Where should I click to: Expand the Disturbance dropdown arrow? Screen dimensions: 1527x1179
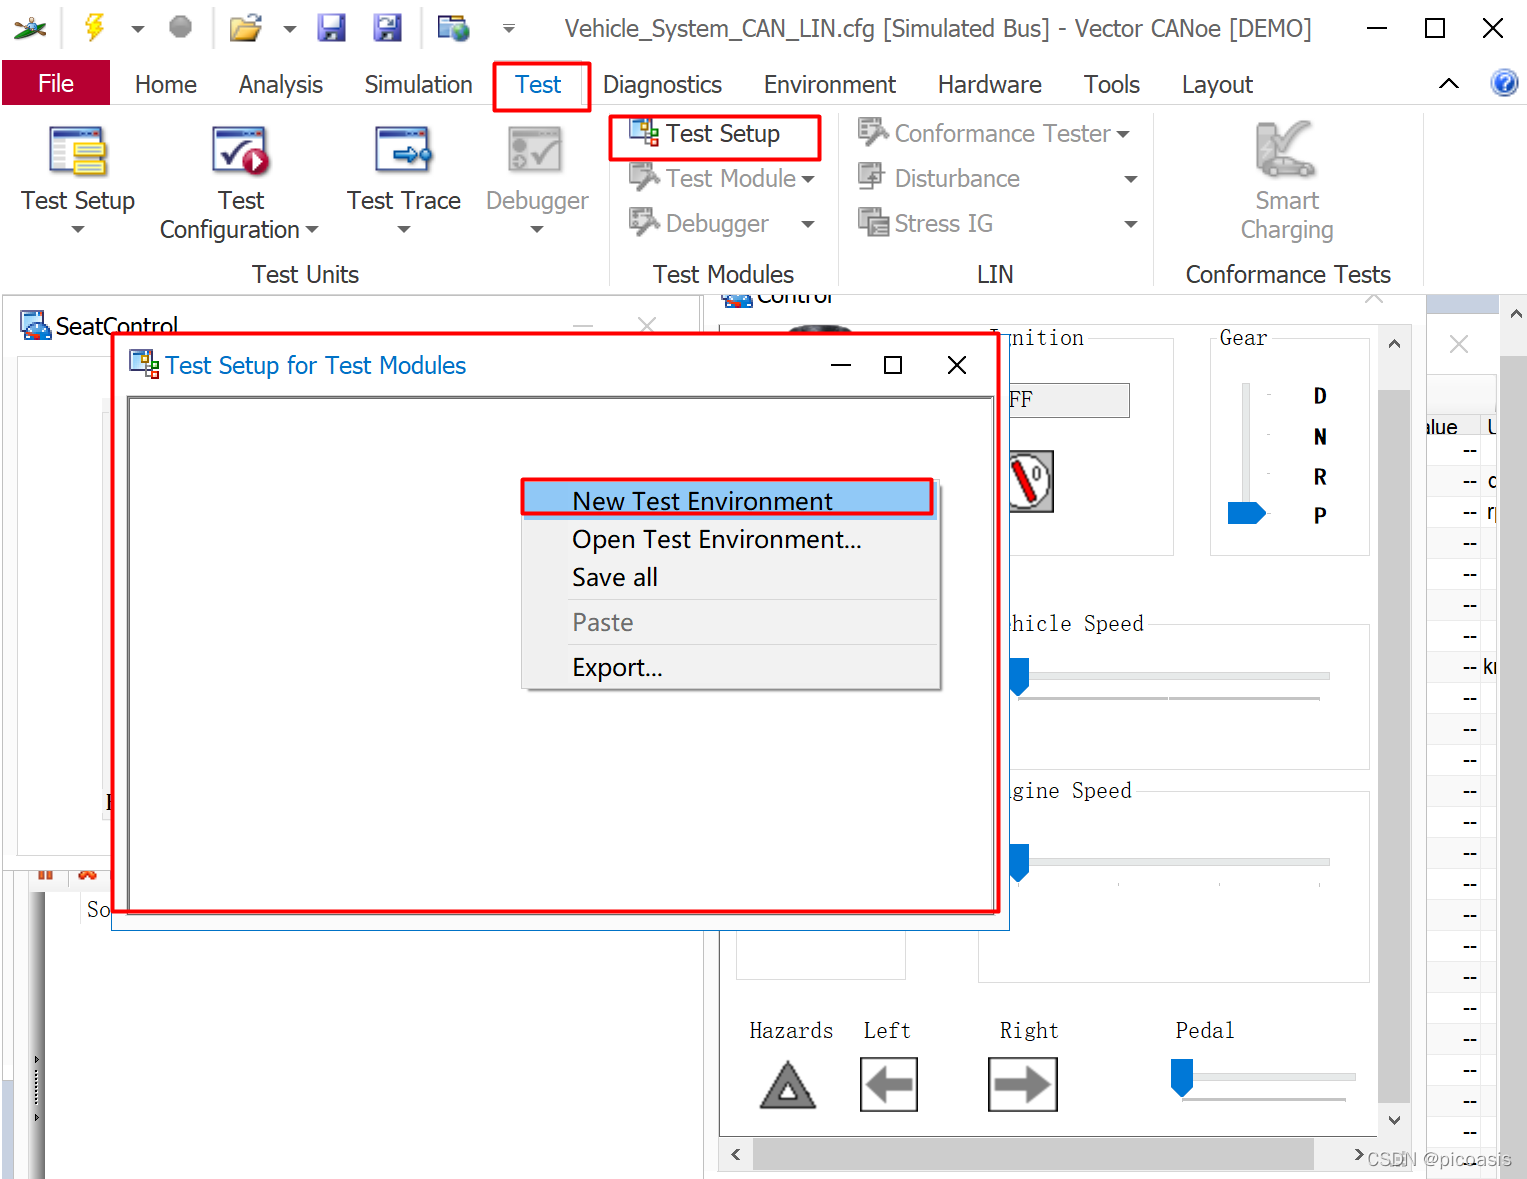tap(1131, 180)
